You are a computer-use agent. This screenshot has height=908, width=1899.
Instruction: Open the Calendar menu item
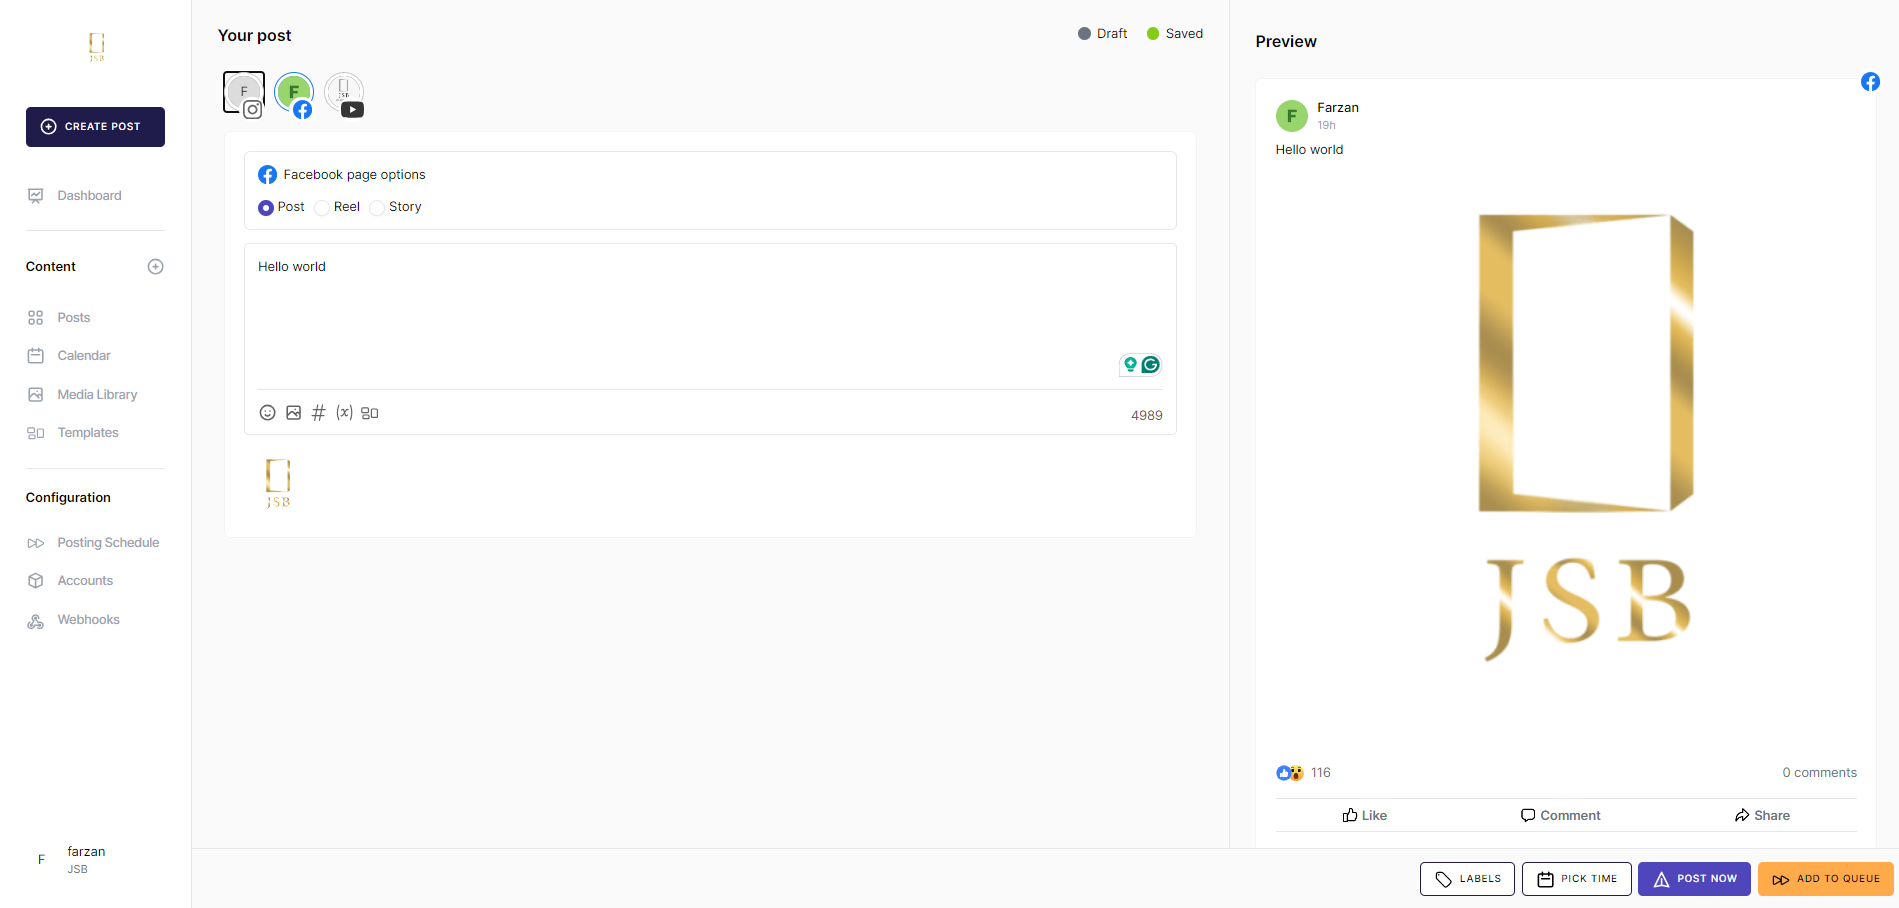pos(84,356)
